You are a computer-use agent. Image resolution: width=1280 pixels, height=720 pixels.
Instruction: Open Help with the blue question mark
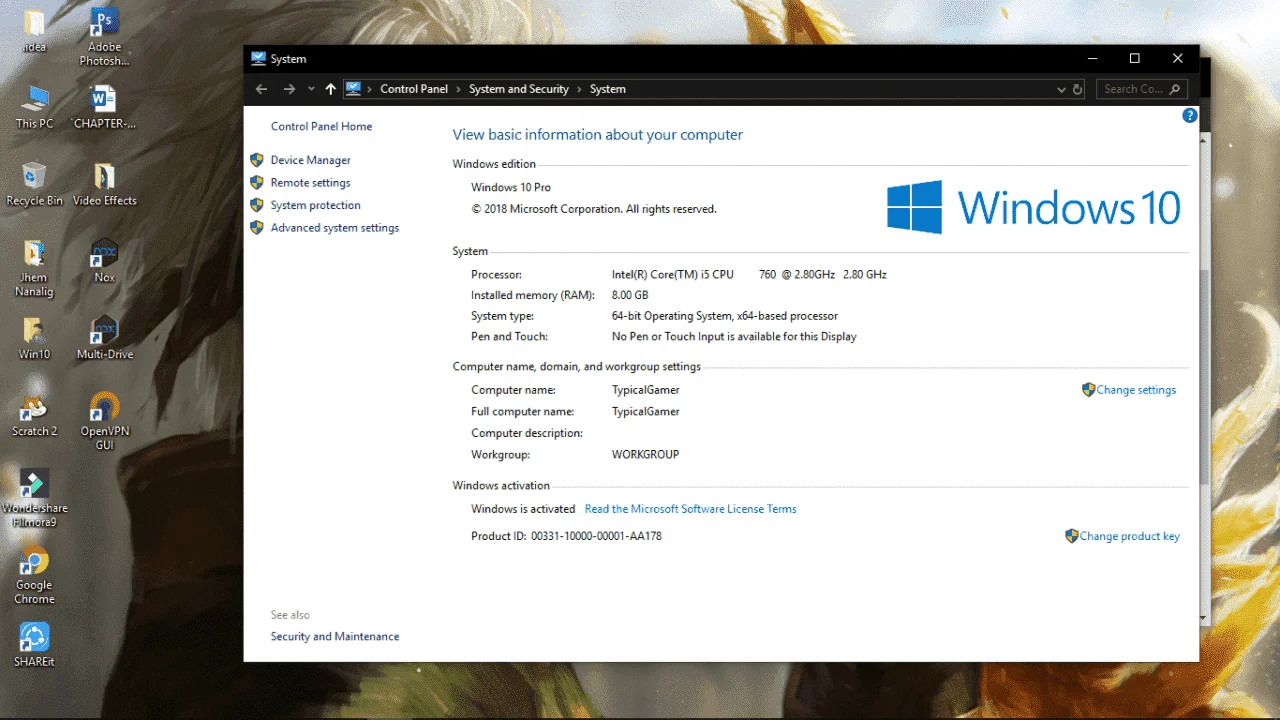pyautogui.click(x=1190, y=115)
